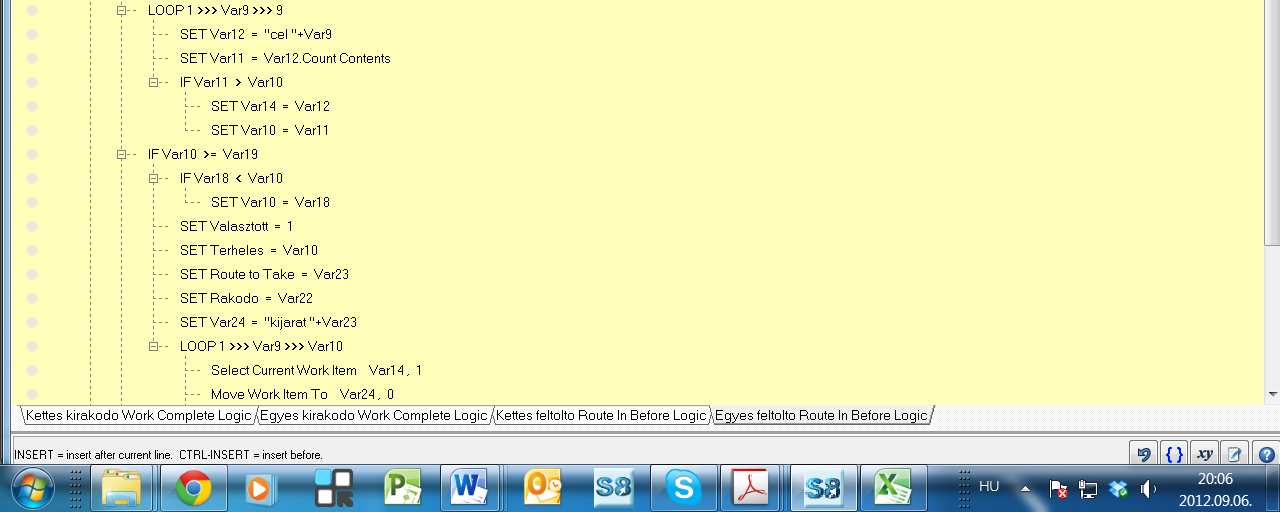Toggle the margin dot on the IF Var10 >= Var19 row

32,154
